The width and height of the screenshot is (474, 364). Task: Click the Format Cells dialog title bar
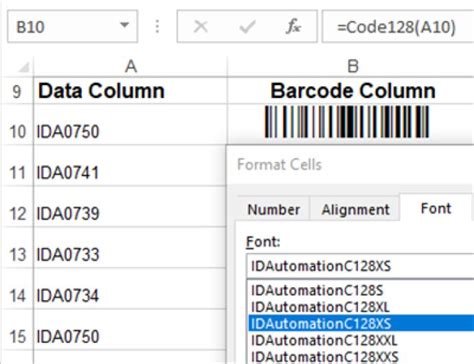(x=350, y=165)
